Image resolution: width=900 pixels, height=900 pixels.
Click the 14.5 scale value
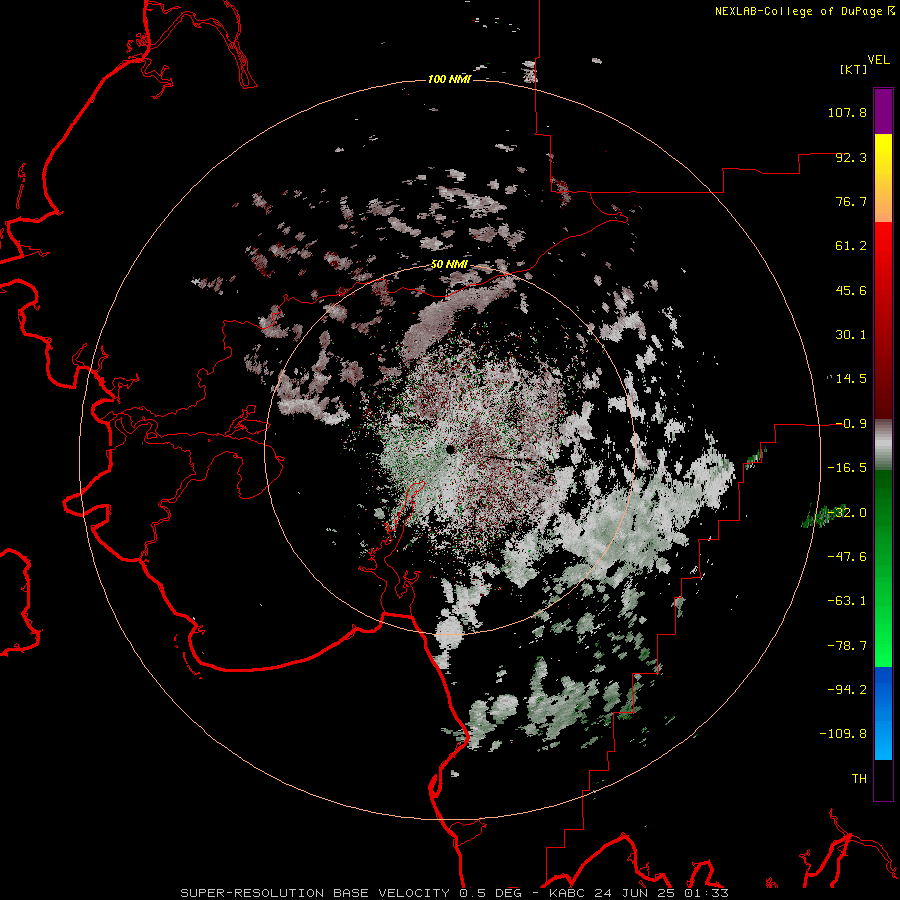851,379
